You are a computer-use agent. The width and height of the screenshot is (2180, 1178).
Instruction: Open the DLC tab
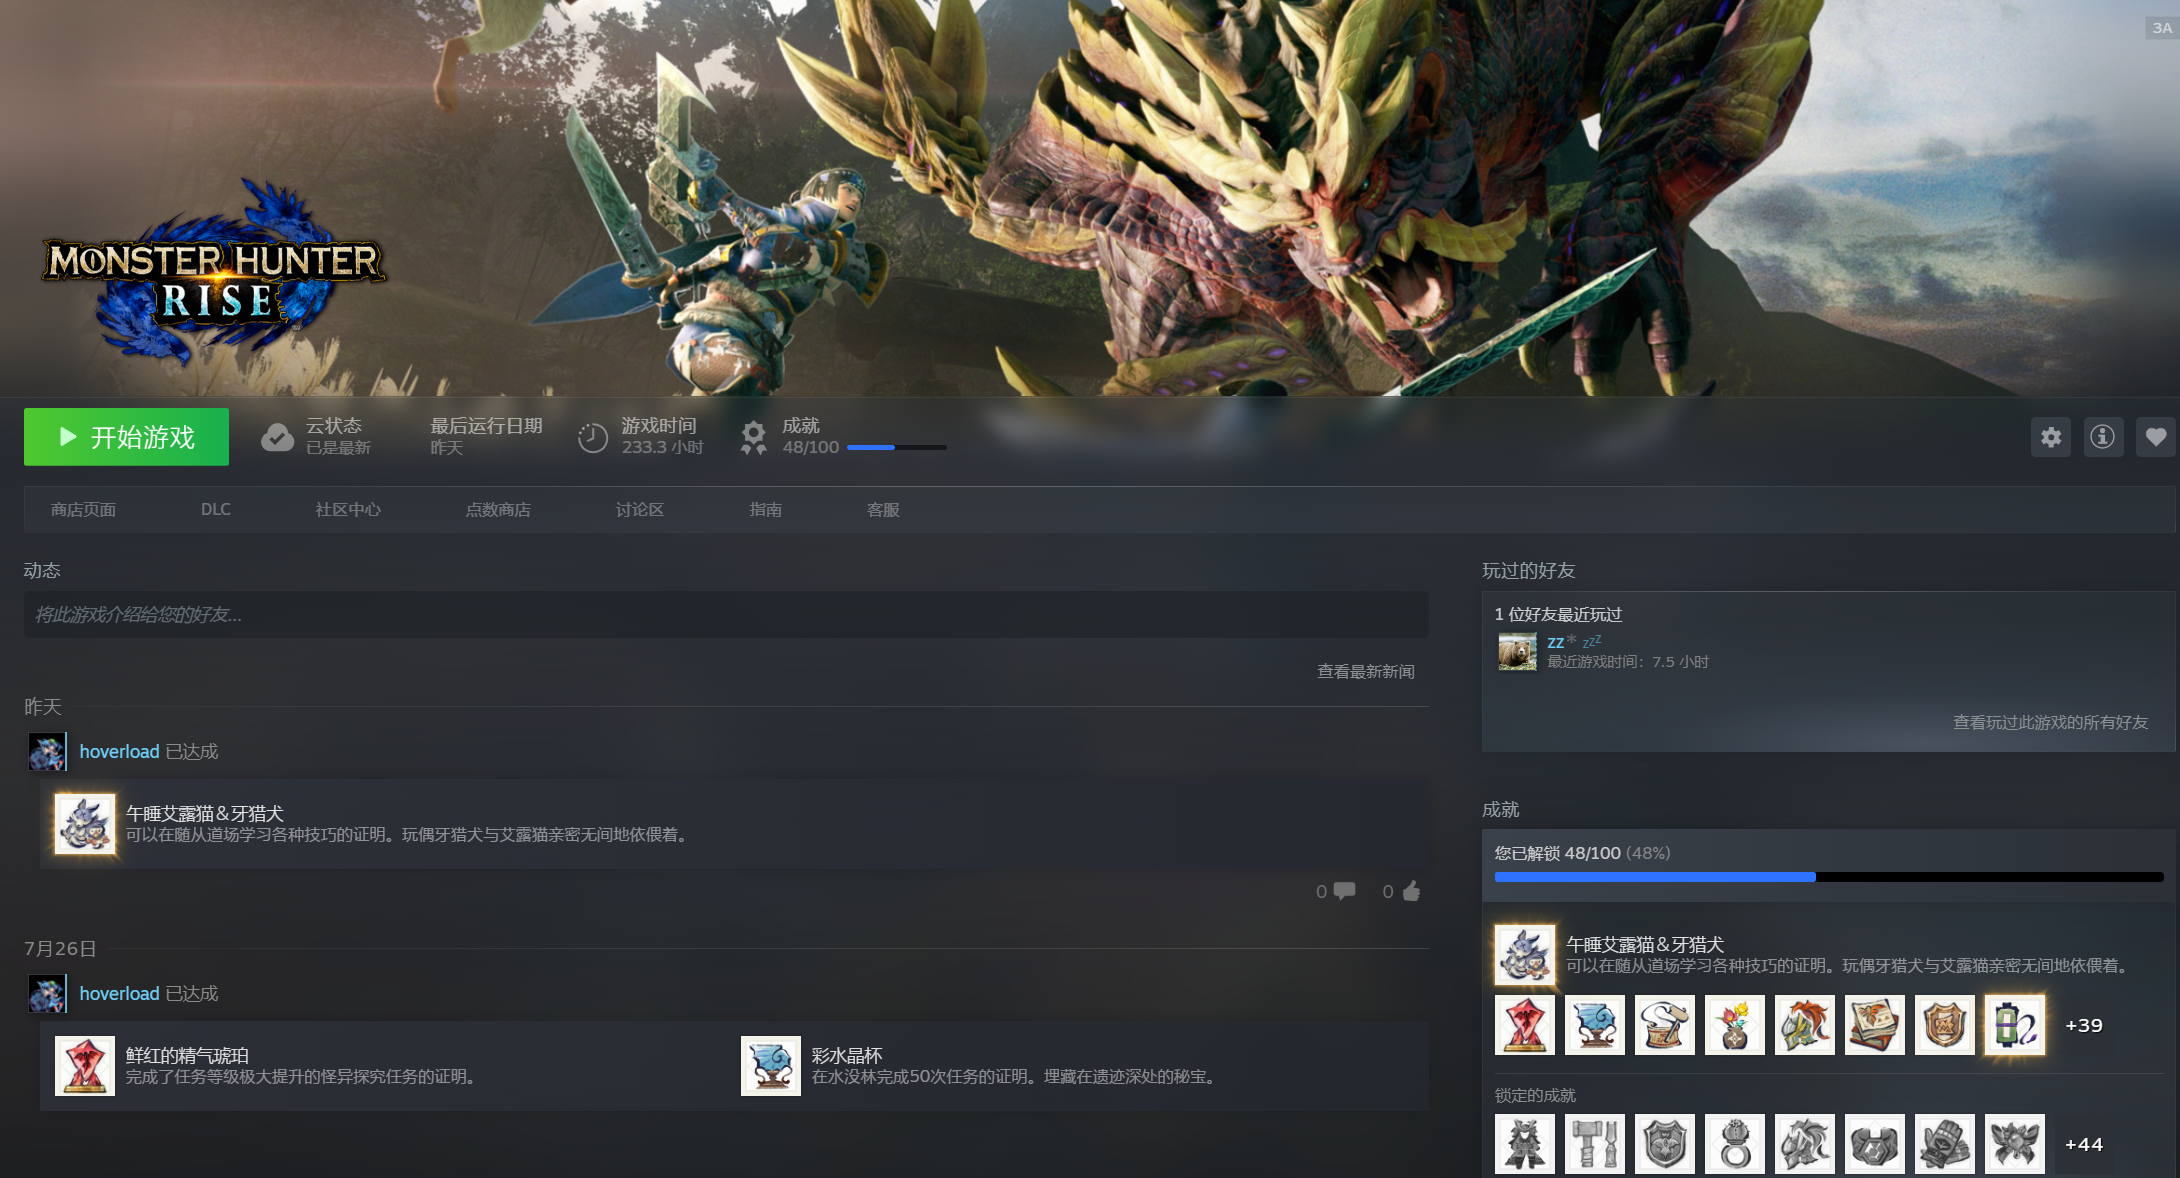[215, 510]
